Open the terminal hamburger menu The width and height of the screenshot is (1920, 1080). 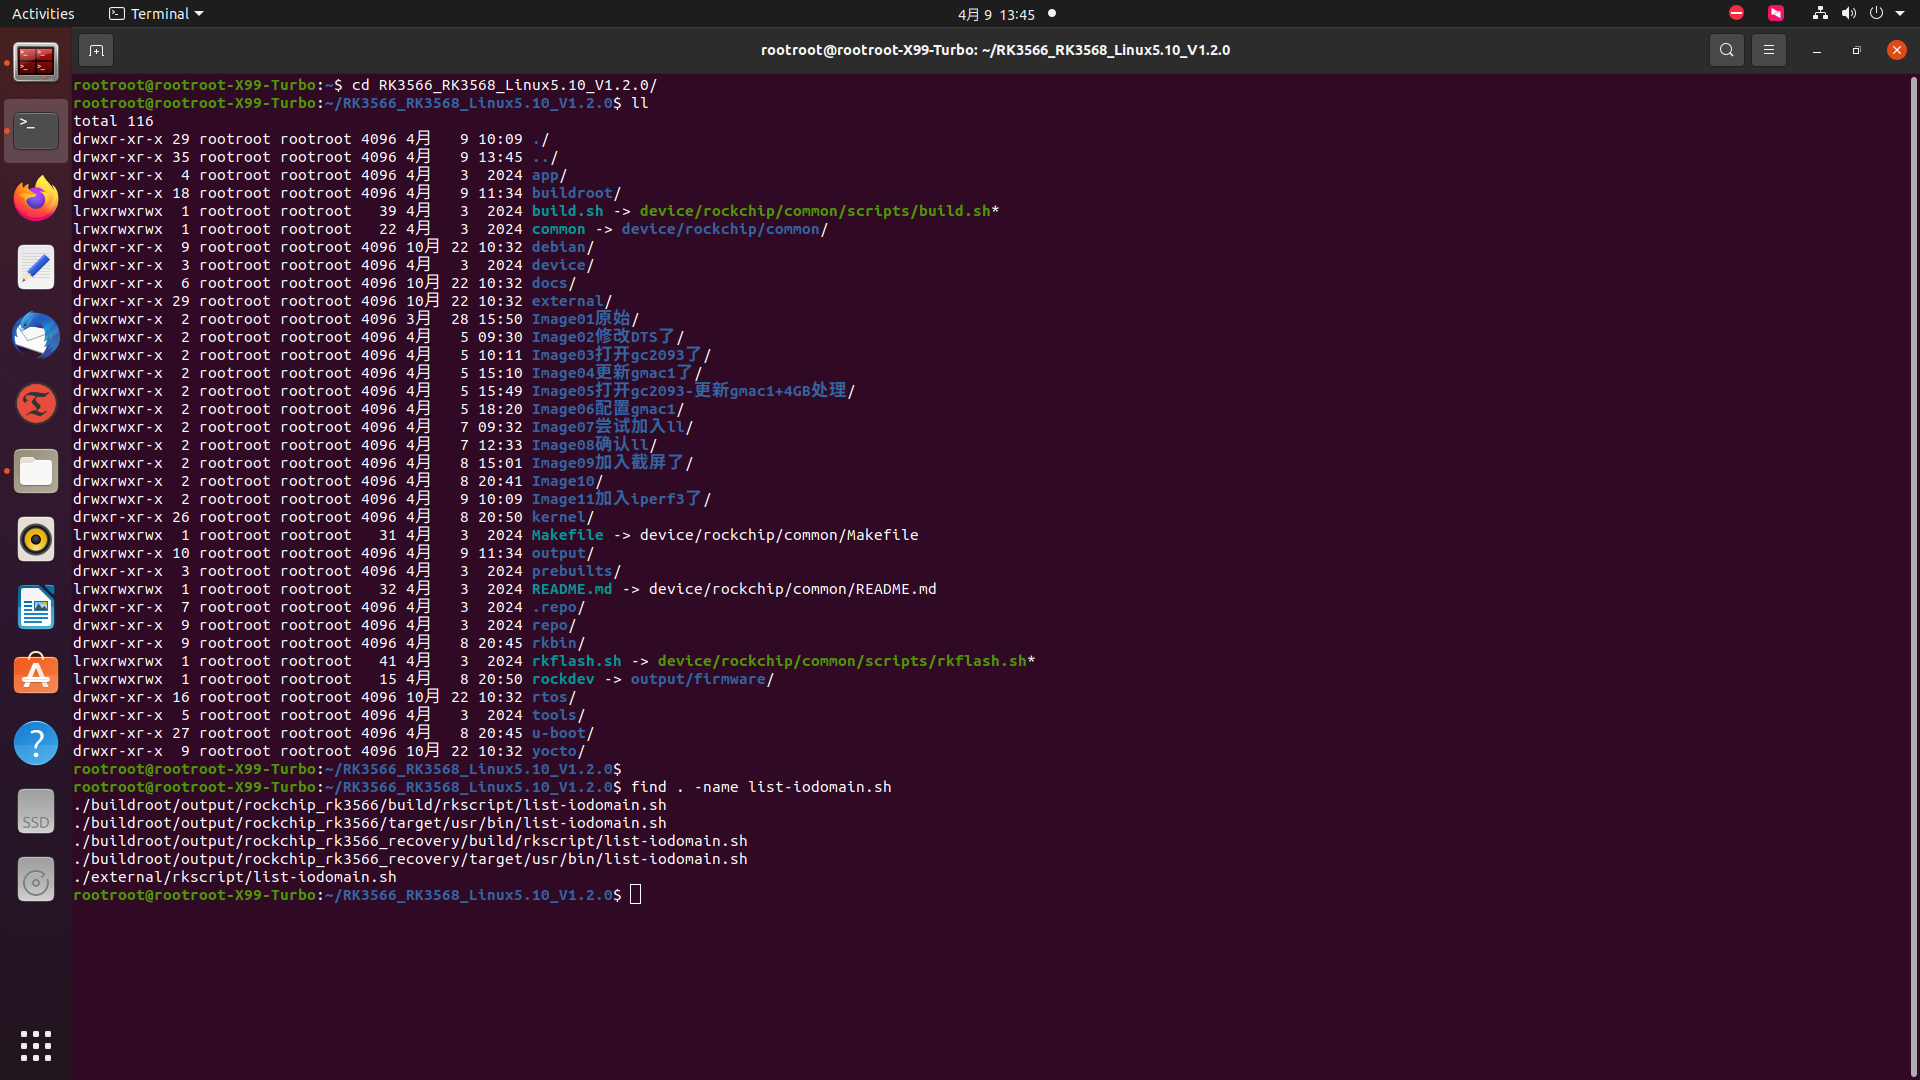coord(1768,50)
